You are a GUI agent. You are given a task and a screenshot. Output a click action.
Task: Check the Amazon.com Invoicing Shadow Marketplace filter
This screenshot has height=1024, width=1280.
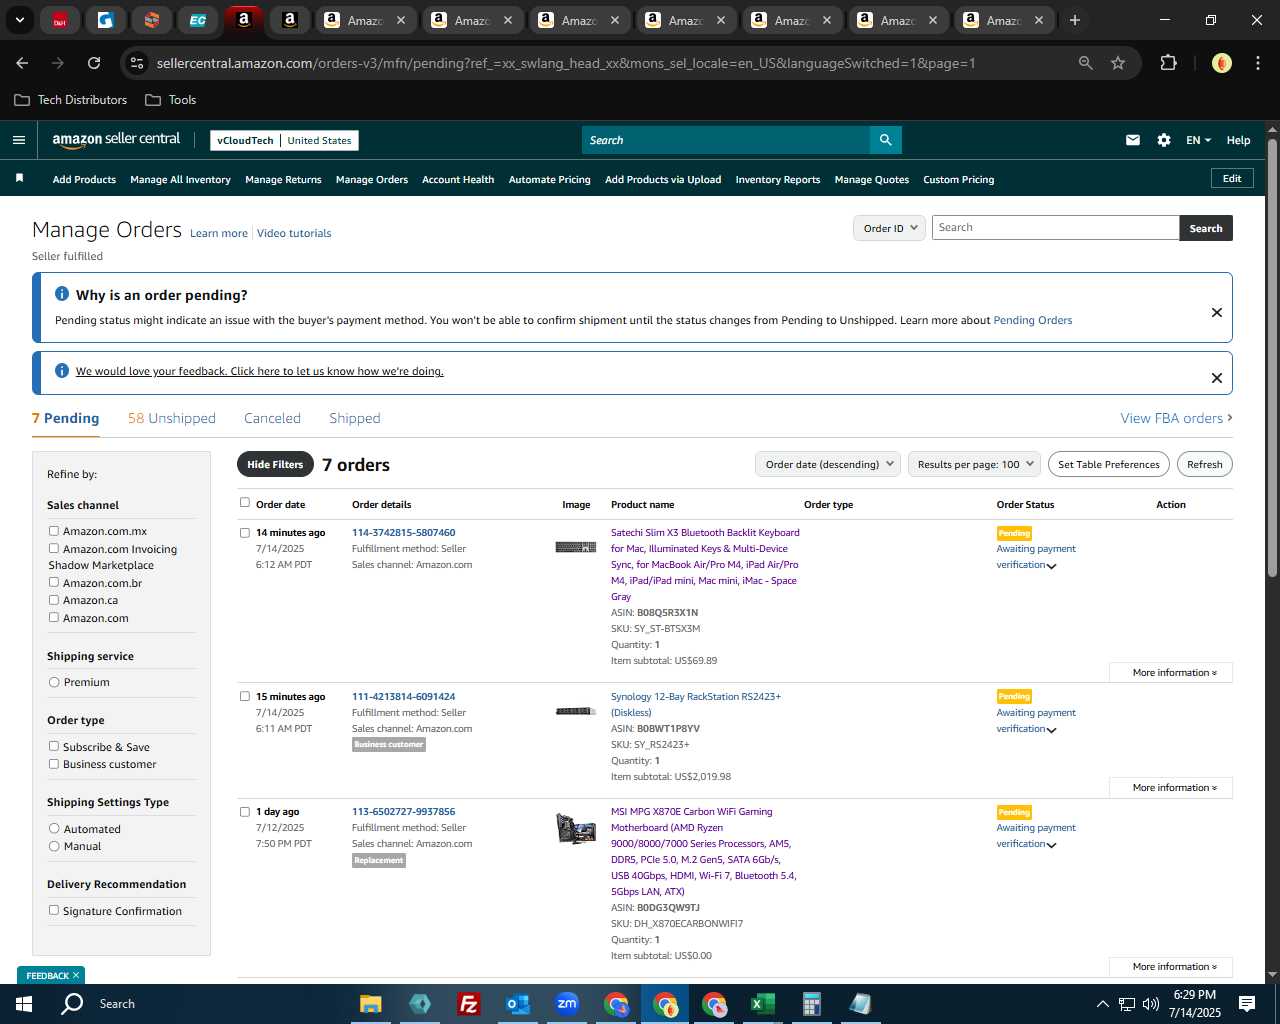[x=54, y=548]
